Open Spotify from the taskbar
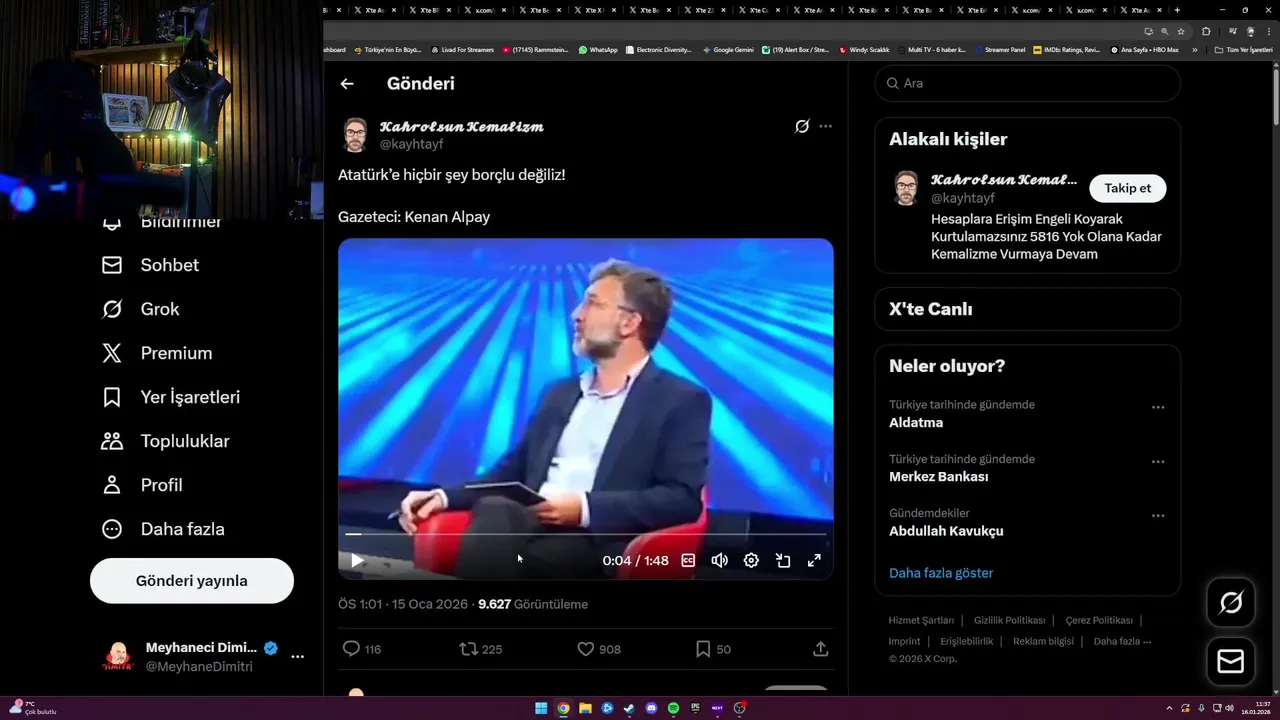1280x720 pixels. [x=673, y=708]
